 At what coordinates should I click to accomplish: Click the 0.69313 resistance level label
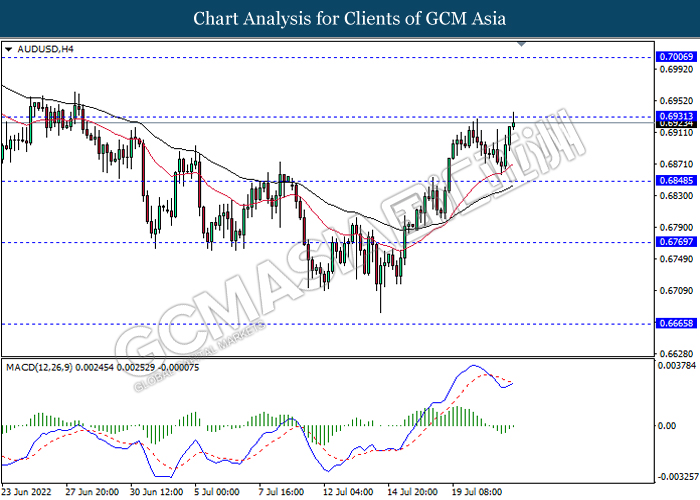pos(676,116)
